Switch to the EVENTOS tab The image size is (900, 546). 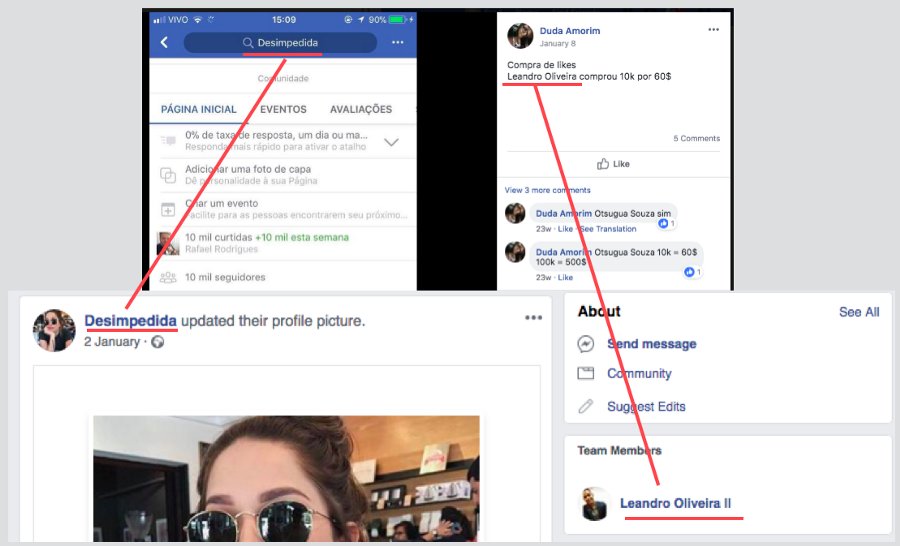[283, 109]
